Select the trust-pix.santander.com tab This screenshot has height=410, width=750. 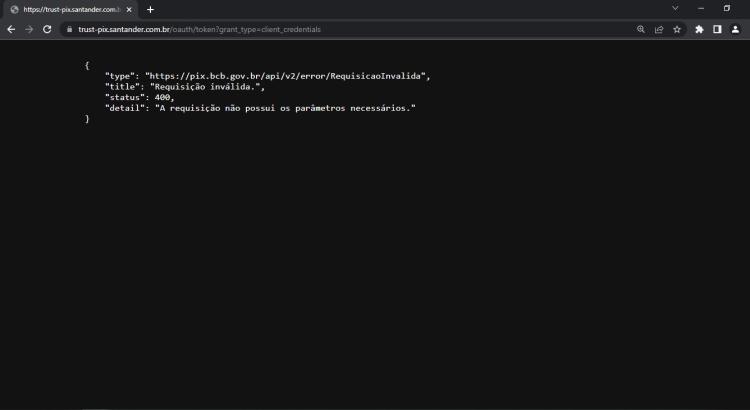(71, 10)
